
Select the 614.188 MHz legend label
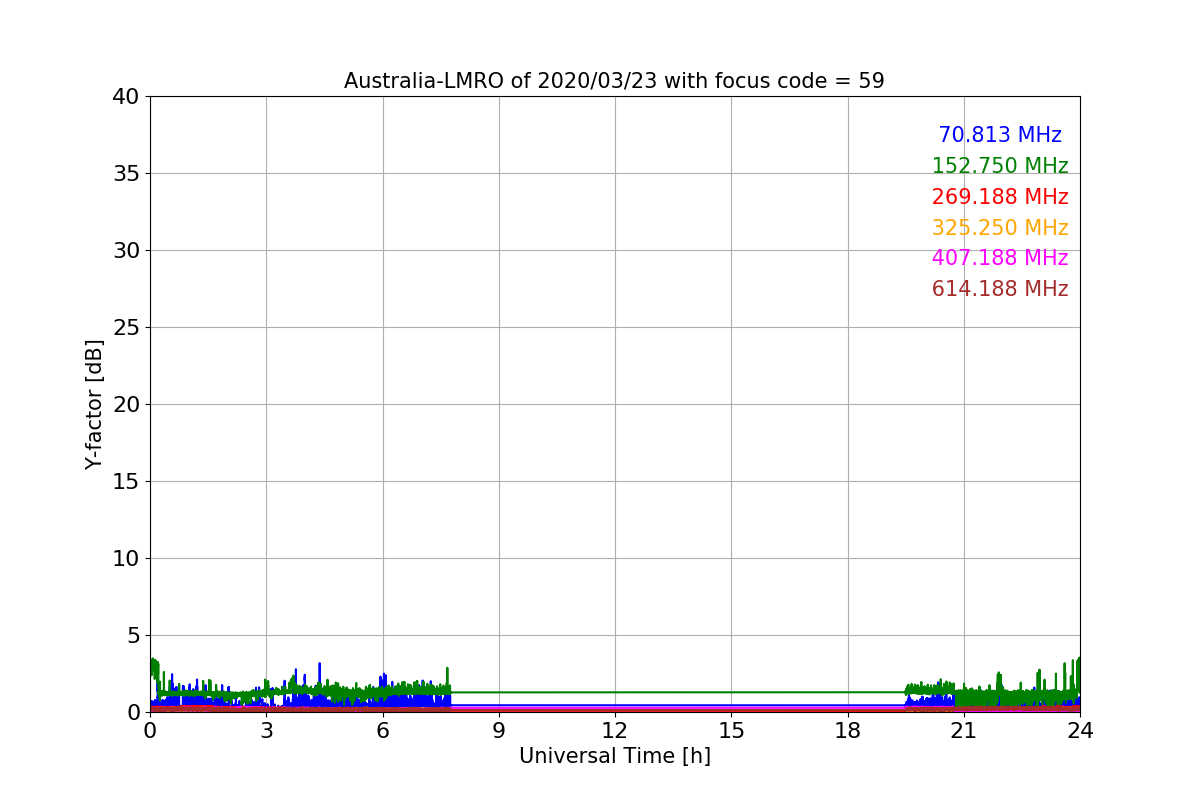[x=1000, y=289]
